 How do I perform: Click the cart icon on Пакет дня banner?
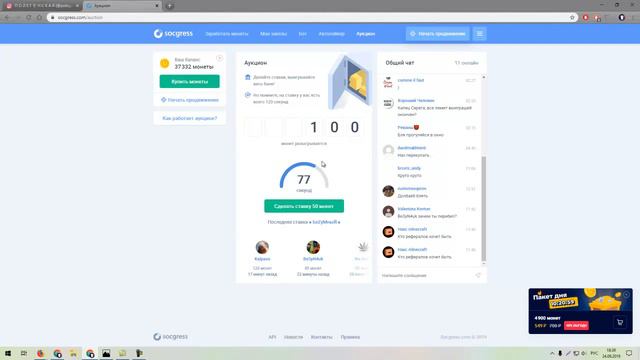click(620, 322)
